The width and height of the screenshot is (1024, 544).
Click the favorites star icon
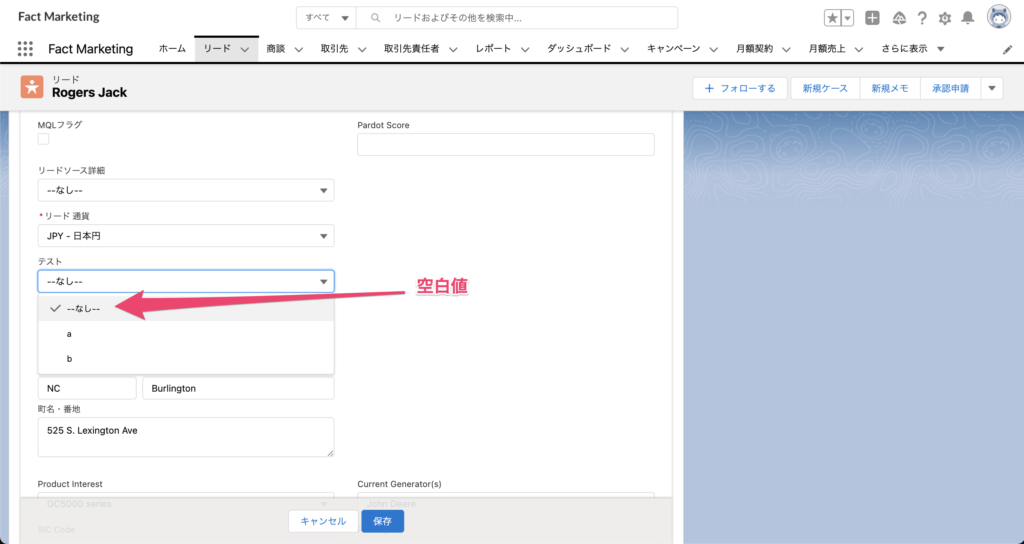pyautogui.click(x=832, y=18)
